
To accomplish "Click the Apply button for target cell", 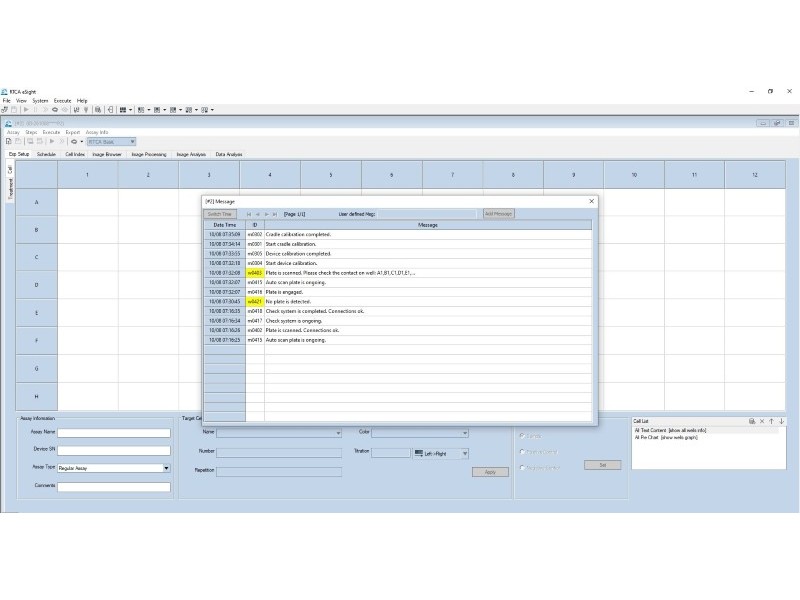I will [x=490, y=472].
